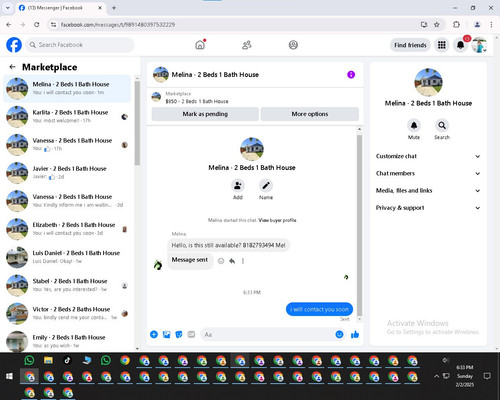The height and width of the screenshot is (400, 500).
Task: Open the View buyer profile link
Action: point(277,220)
